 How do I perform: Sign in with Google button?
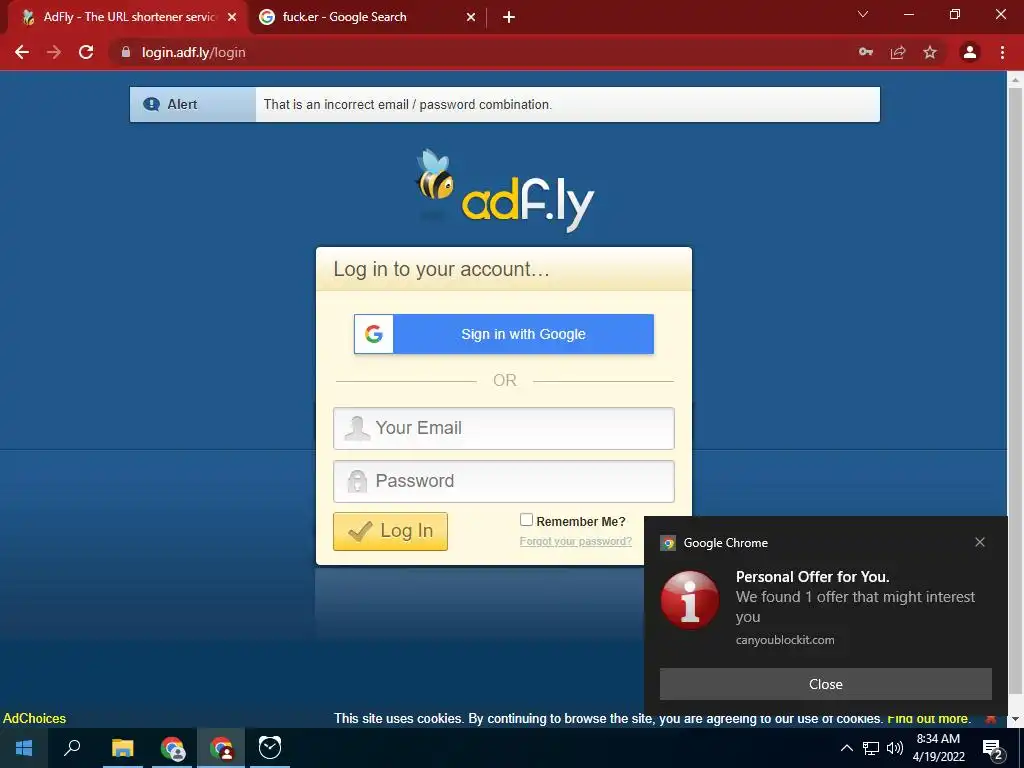click(x=504, y=334)
